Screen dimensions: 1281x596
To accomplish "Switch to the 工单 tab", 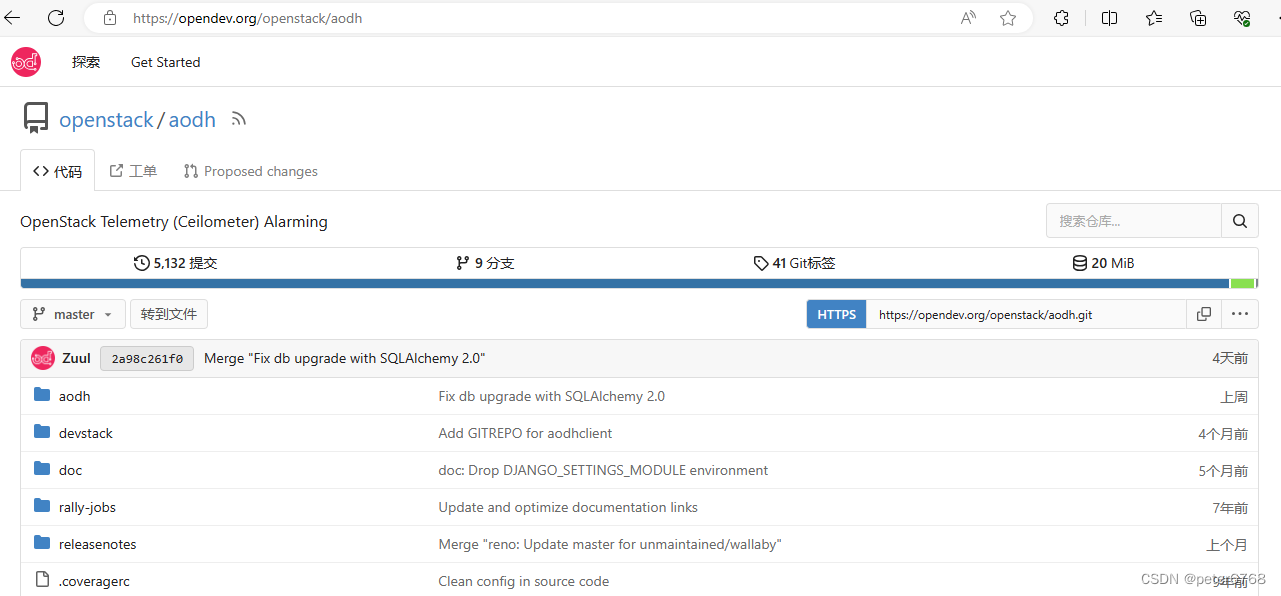I will [x=133, y=171].
